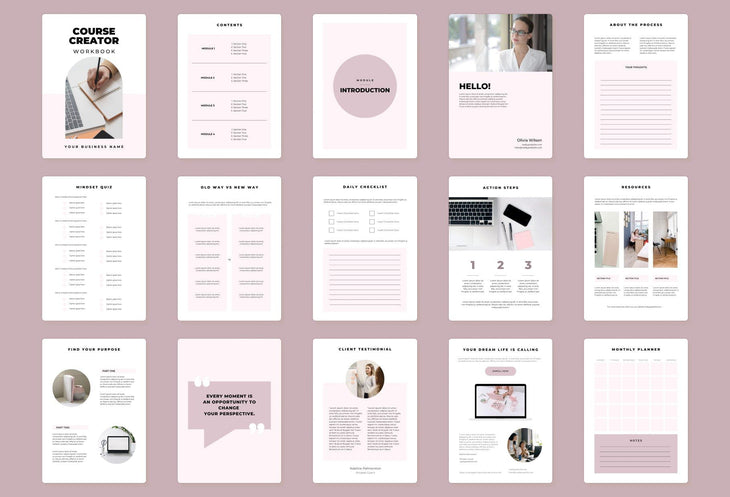
Task: Click the number 3 on Action Steps page
Action: [528, 265]
